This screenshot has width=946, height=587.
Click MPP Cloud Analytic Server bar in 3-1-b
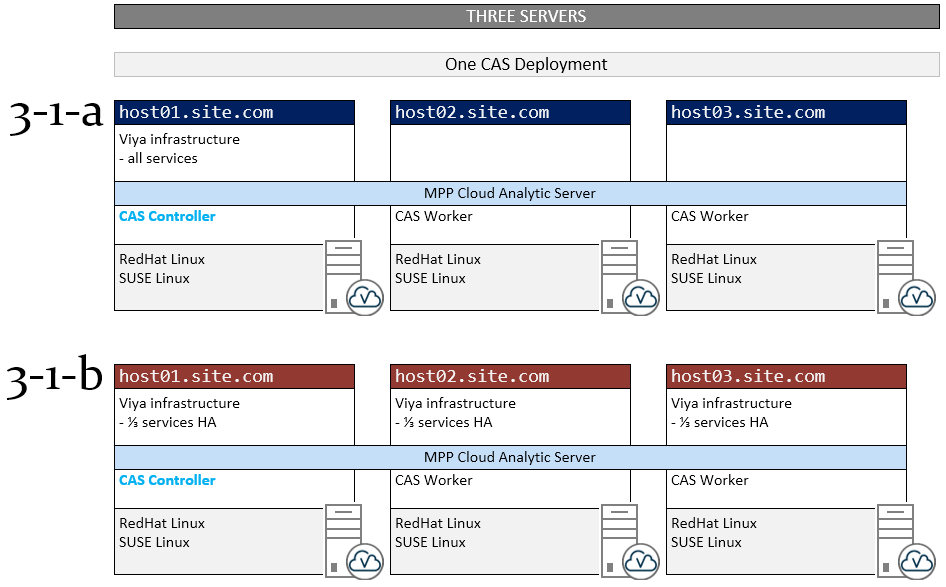click(x=510, y=457)
